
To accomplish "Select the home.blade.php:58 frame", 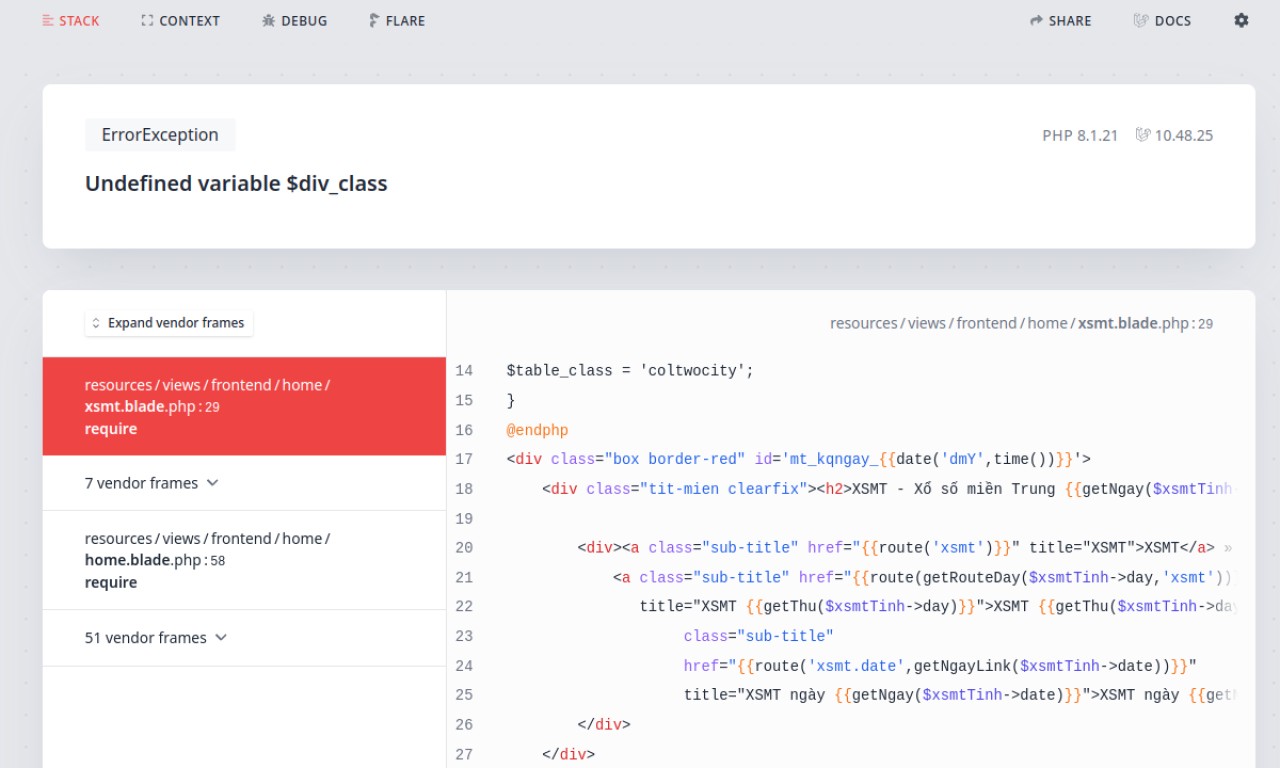I will click(244, 560).
